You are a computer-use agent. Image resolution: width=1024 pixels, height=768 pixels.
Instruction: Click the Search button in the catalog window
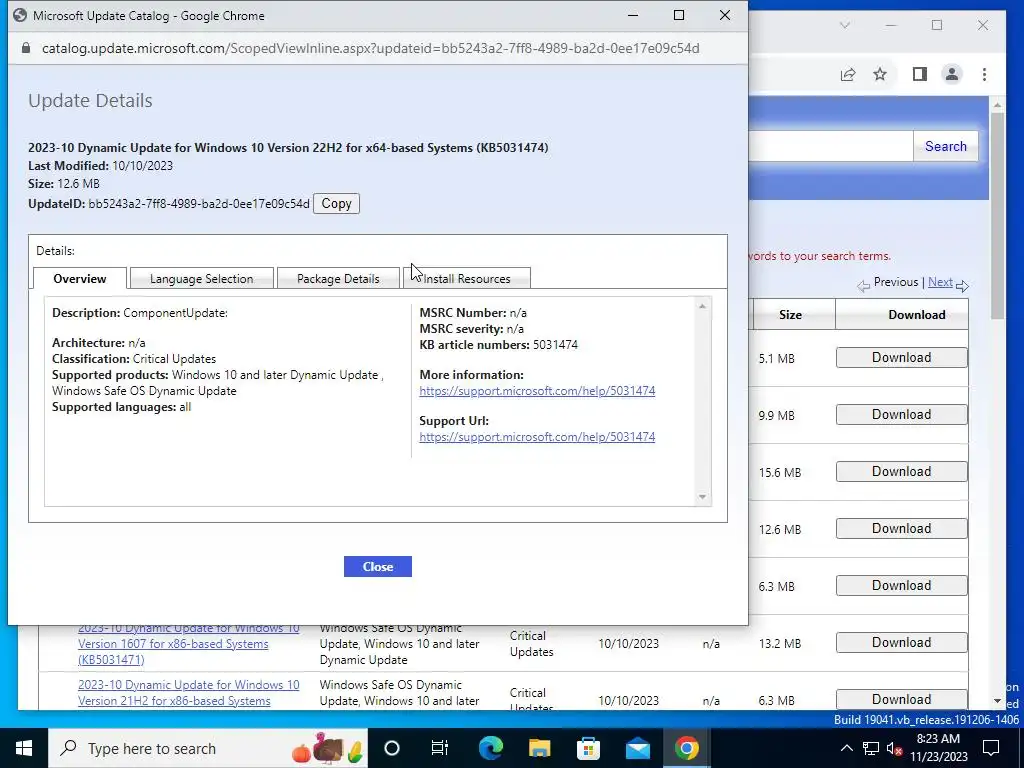tap(945, 146)
